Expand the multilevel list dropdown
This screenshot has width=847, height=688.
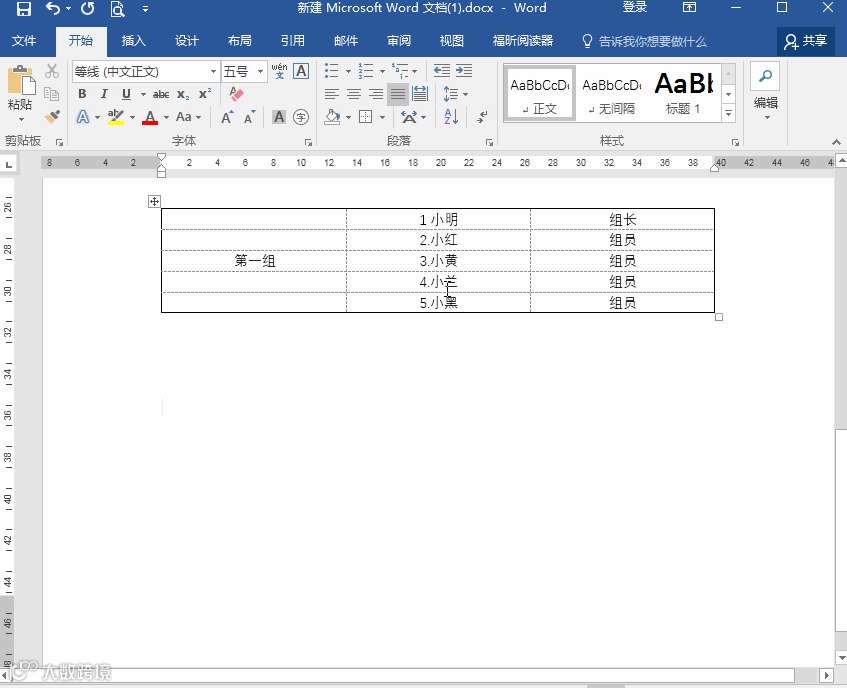coord(414,71)
